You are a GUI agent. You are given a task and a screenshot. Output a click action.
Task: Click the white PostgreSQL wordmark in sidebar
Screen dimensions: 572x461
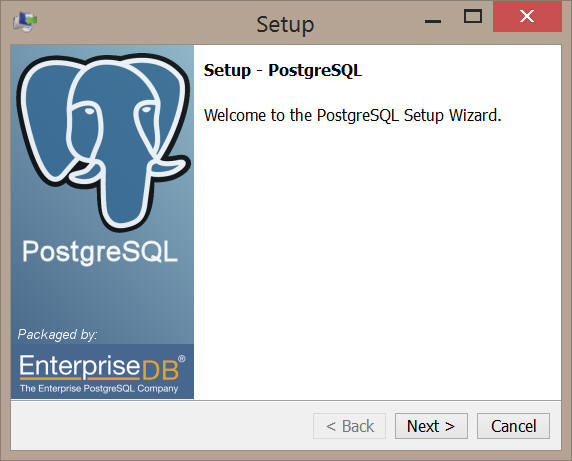(x=100, y=252)
